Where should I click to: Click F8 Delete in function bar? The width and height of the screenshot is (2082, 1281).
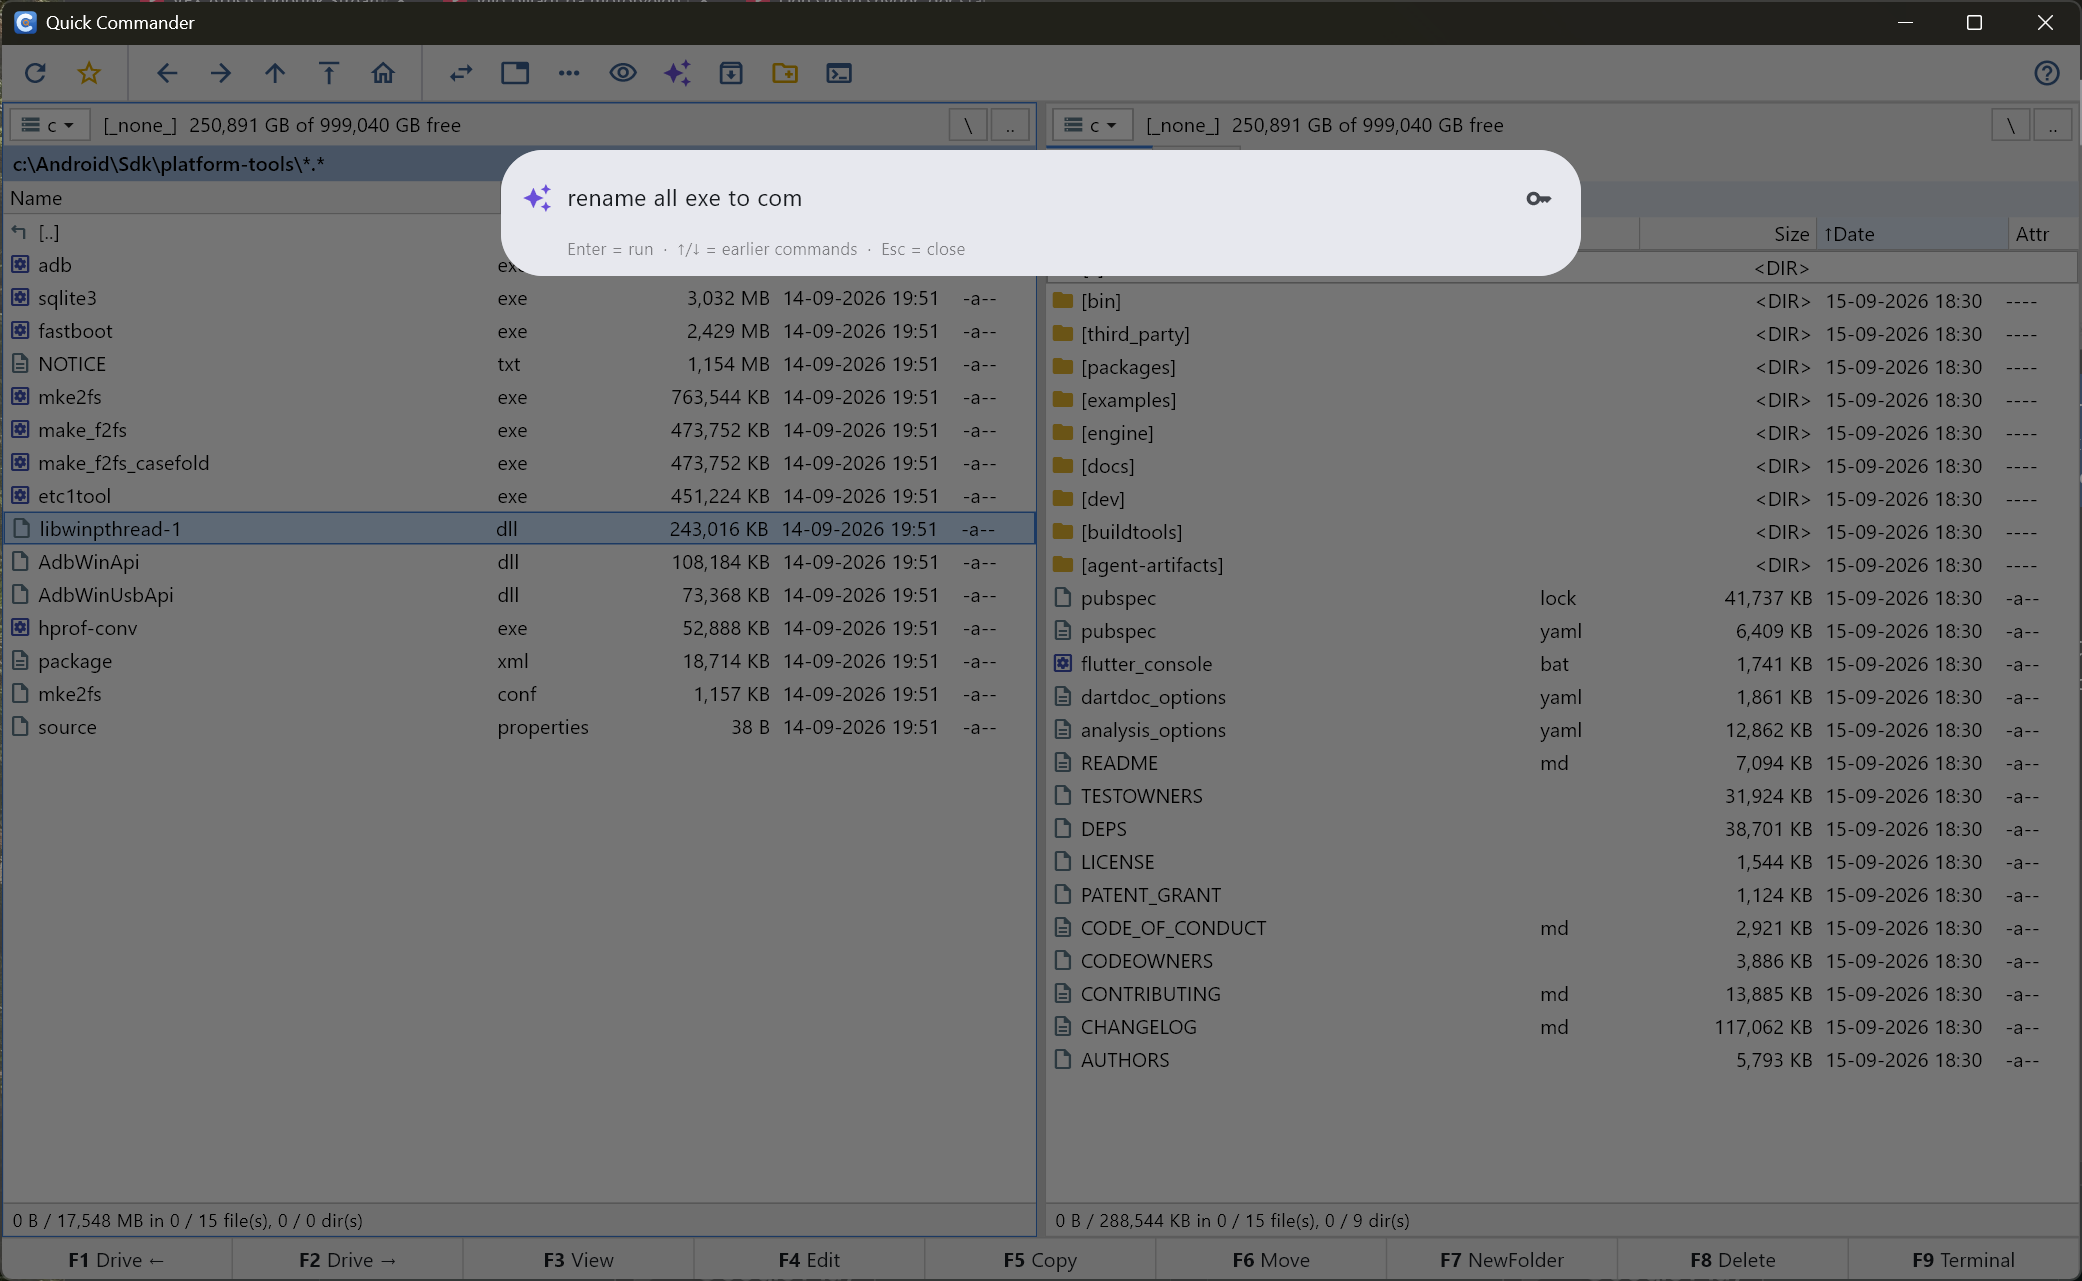pos(1733,1260)
